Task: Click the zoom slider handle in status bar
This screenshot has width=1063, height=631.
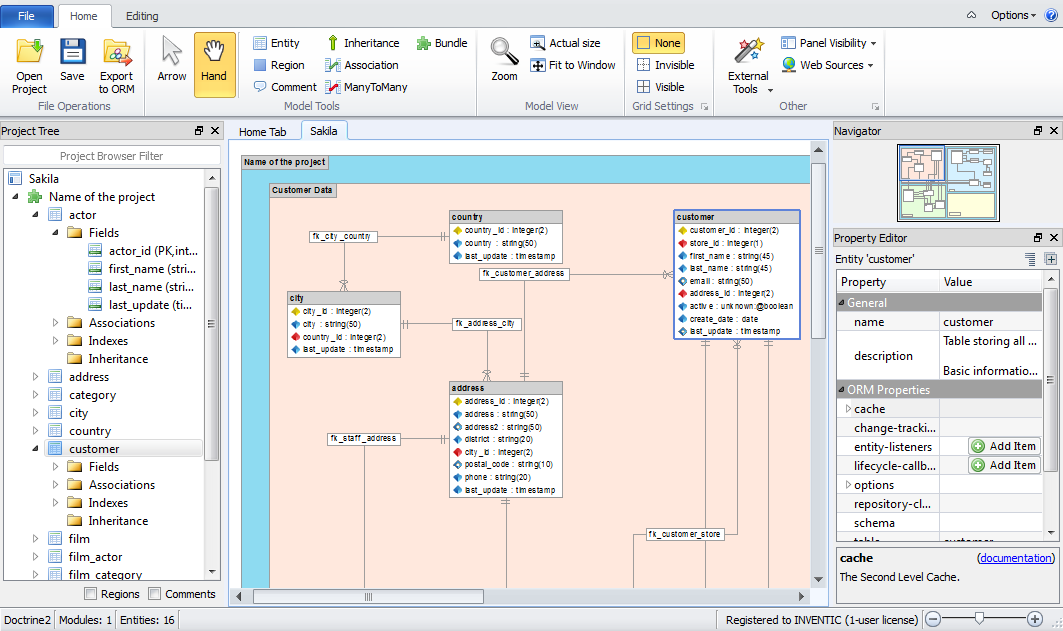Action: pos(980,619)
